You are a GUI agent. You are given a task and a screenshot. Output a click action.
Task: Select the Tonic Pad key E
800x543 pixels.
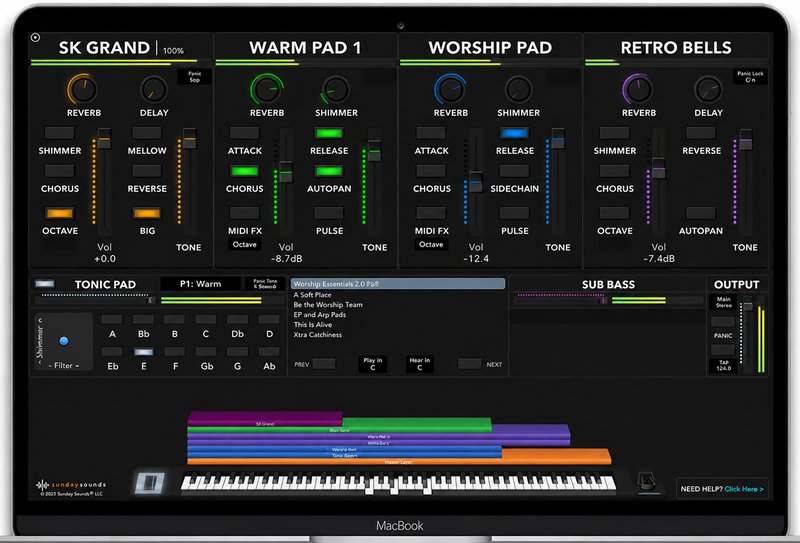(x=143, y=352)
